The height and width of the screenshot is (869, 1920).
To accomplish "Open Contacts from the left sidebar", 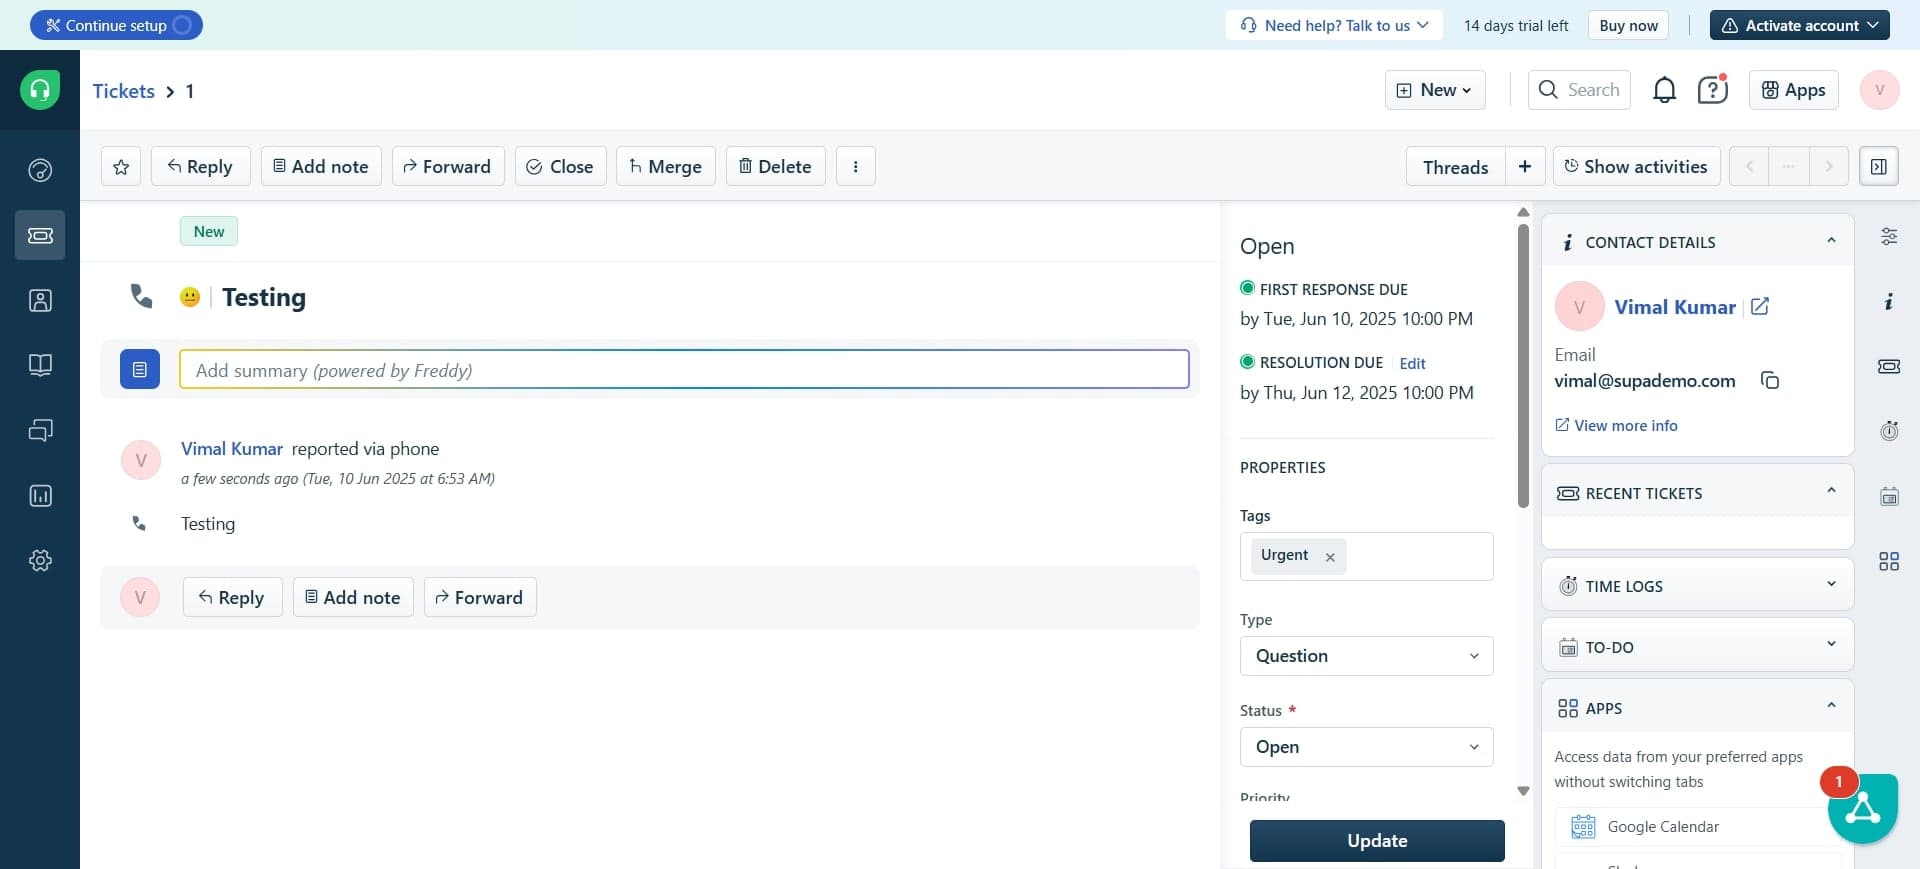I will (x=40, y=301).
